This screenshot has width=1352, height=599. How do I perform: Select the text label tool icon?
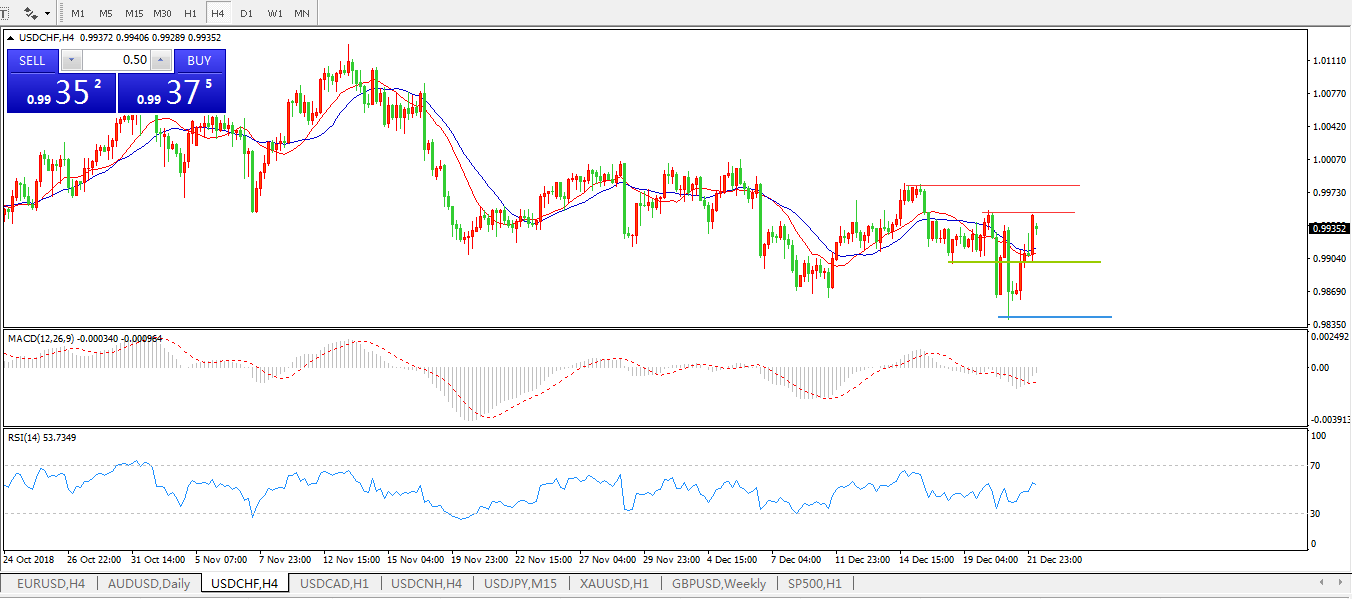coord(3,13)
